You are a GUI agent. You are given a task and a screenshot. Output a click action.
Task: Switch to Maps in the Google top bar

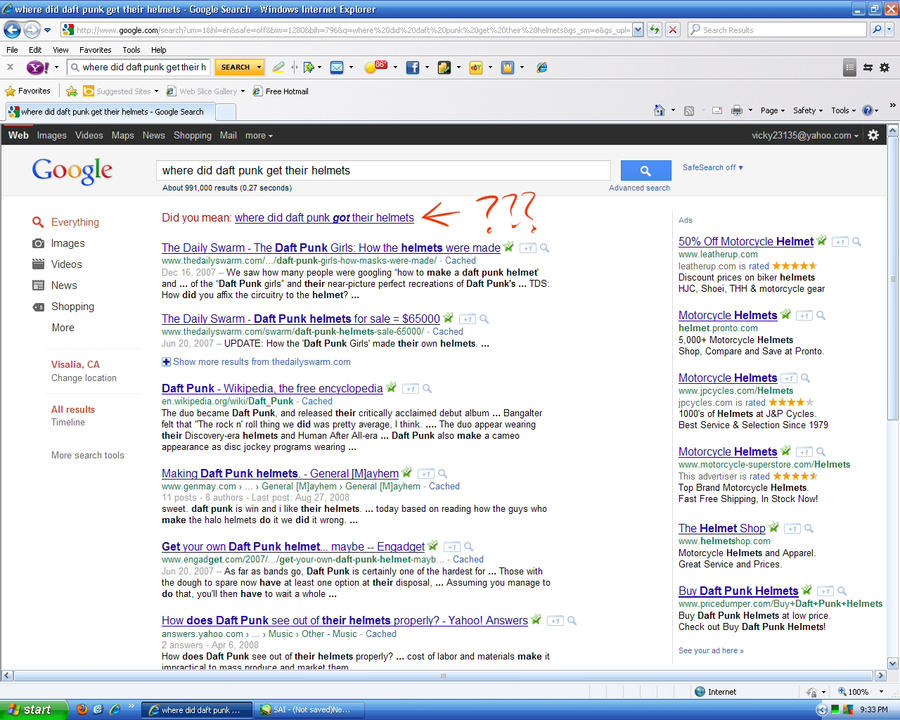point(122,136)
